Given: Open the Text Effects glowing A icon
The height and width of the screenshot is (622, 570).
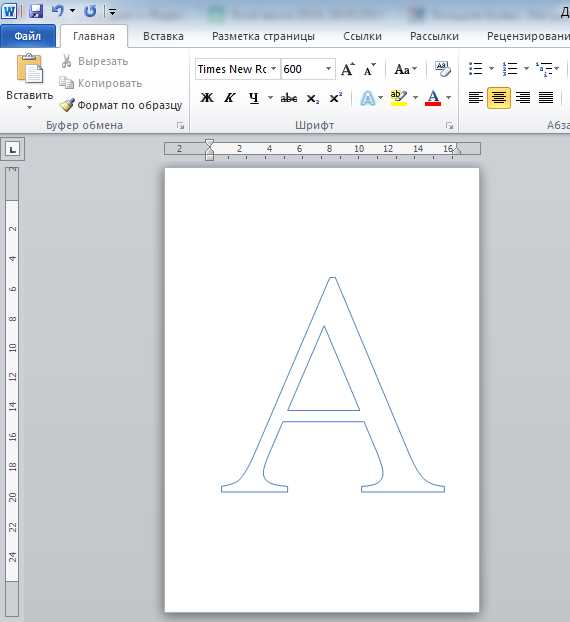Looking at the screenshot, I should (367, 98).
